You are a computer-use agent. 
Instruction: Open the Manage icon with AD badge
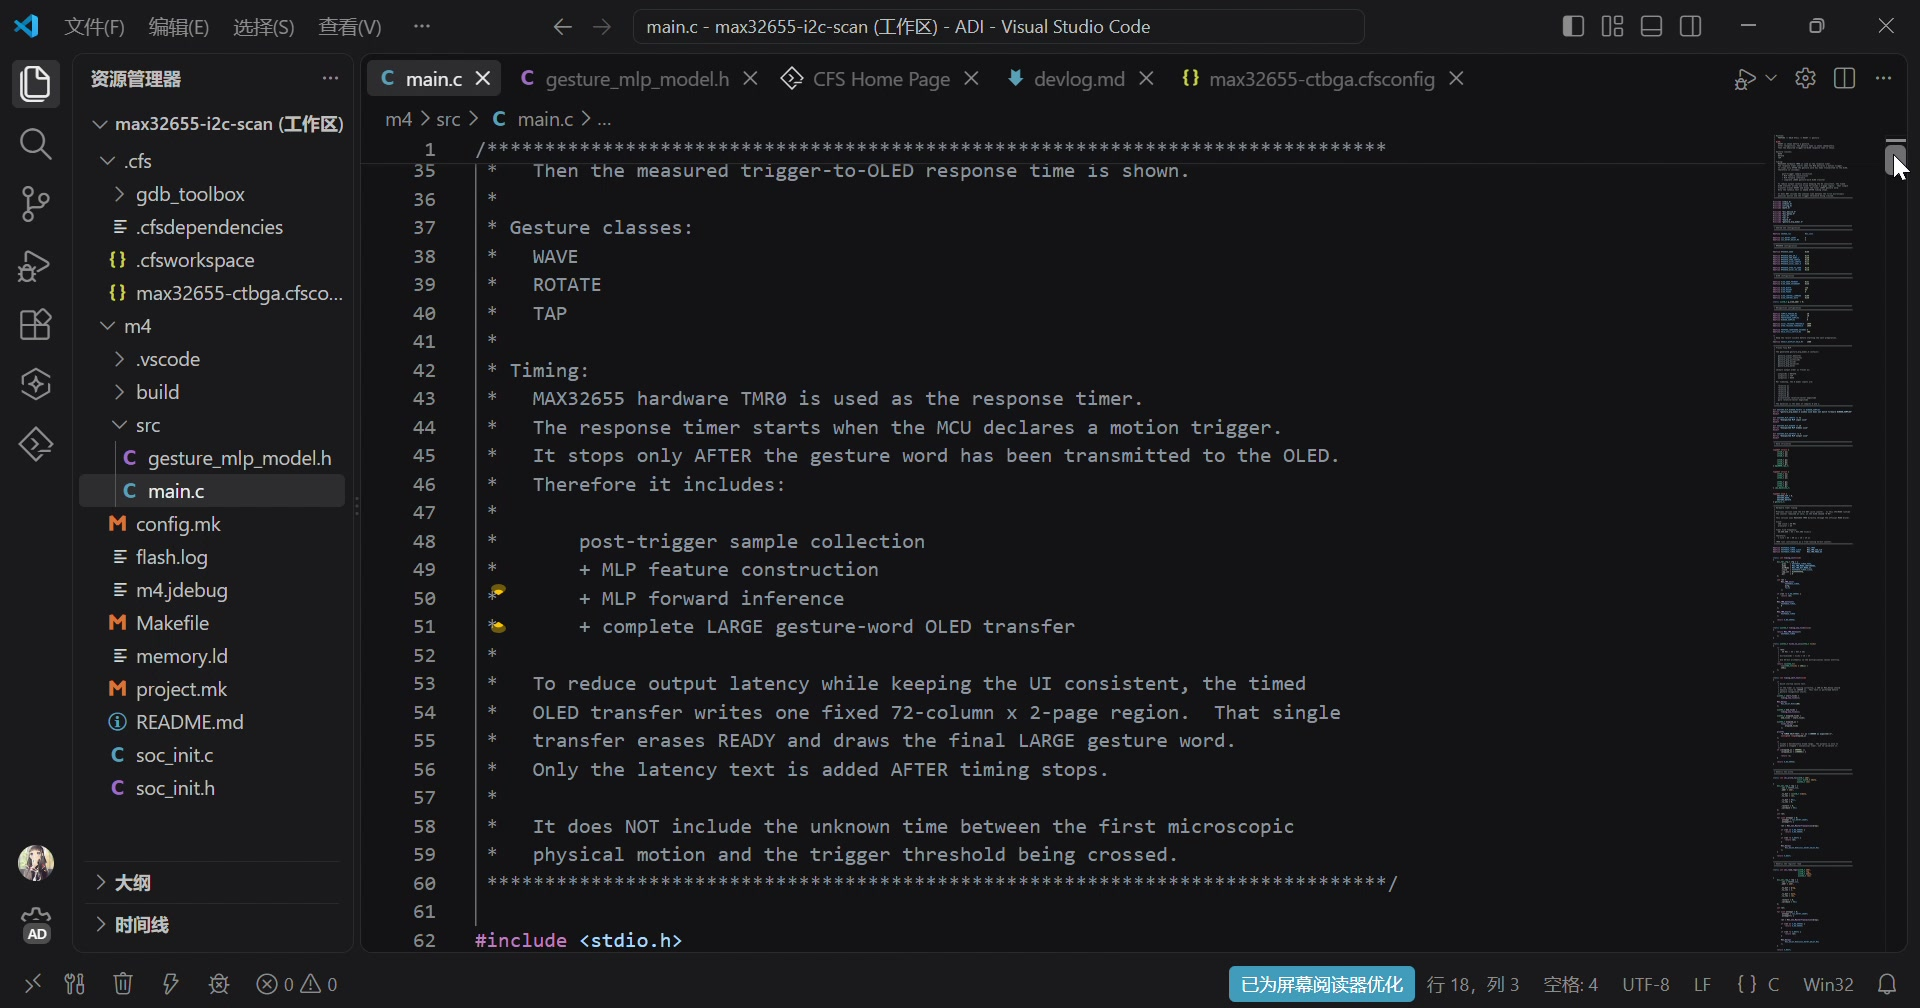coord(36,925)
